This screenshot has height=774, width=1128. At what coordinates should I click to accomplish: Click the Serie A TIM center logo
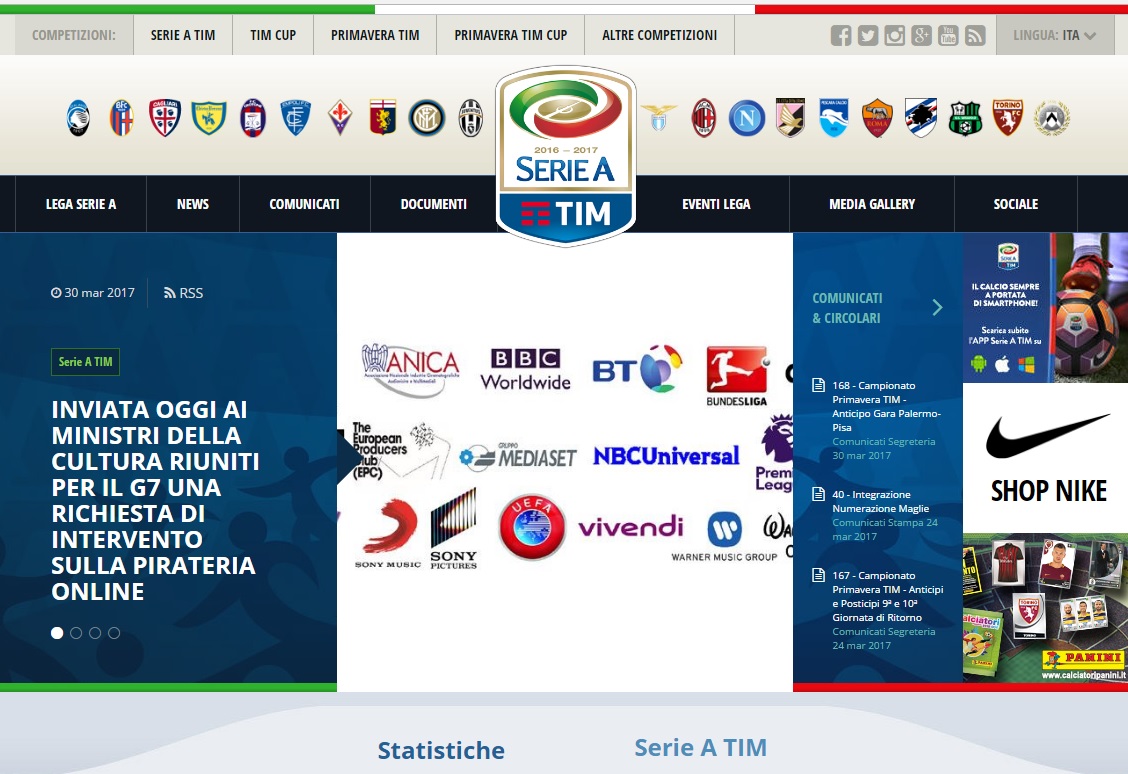pos(565,156)
